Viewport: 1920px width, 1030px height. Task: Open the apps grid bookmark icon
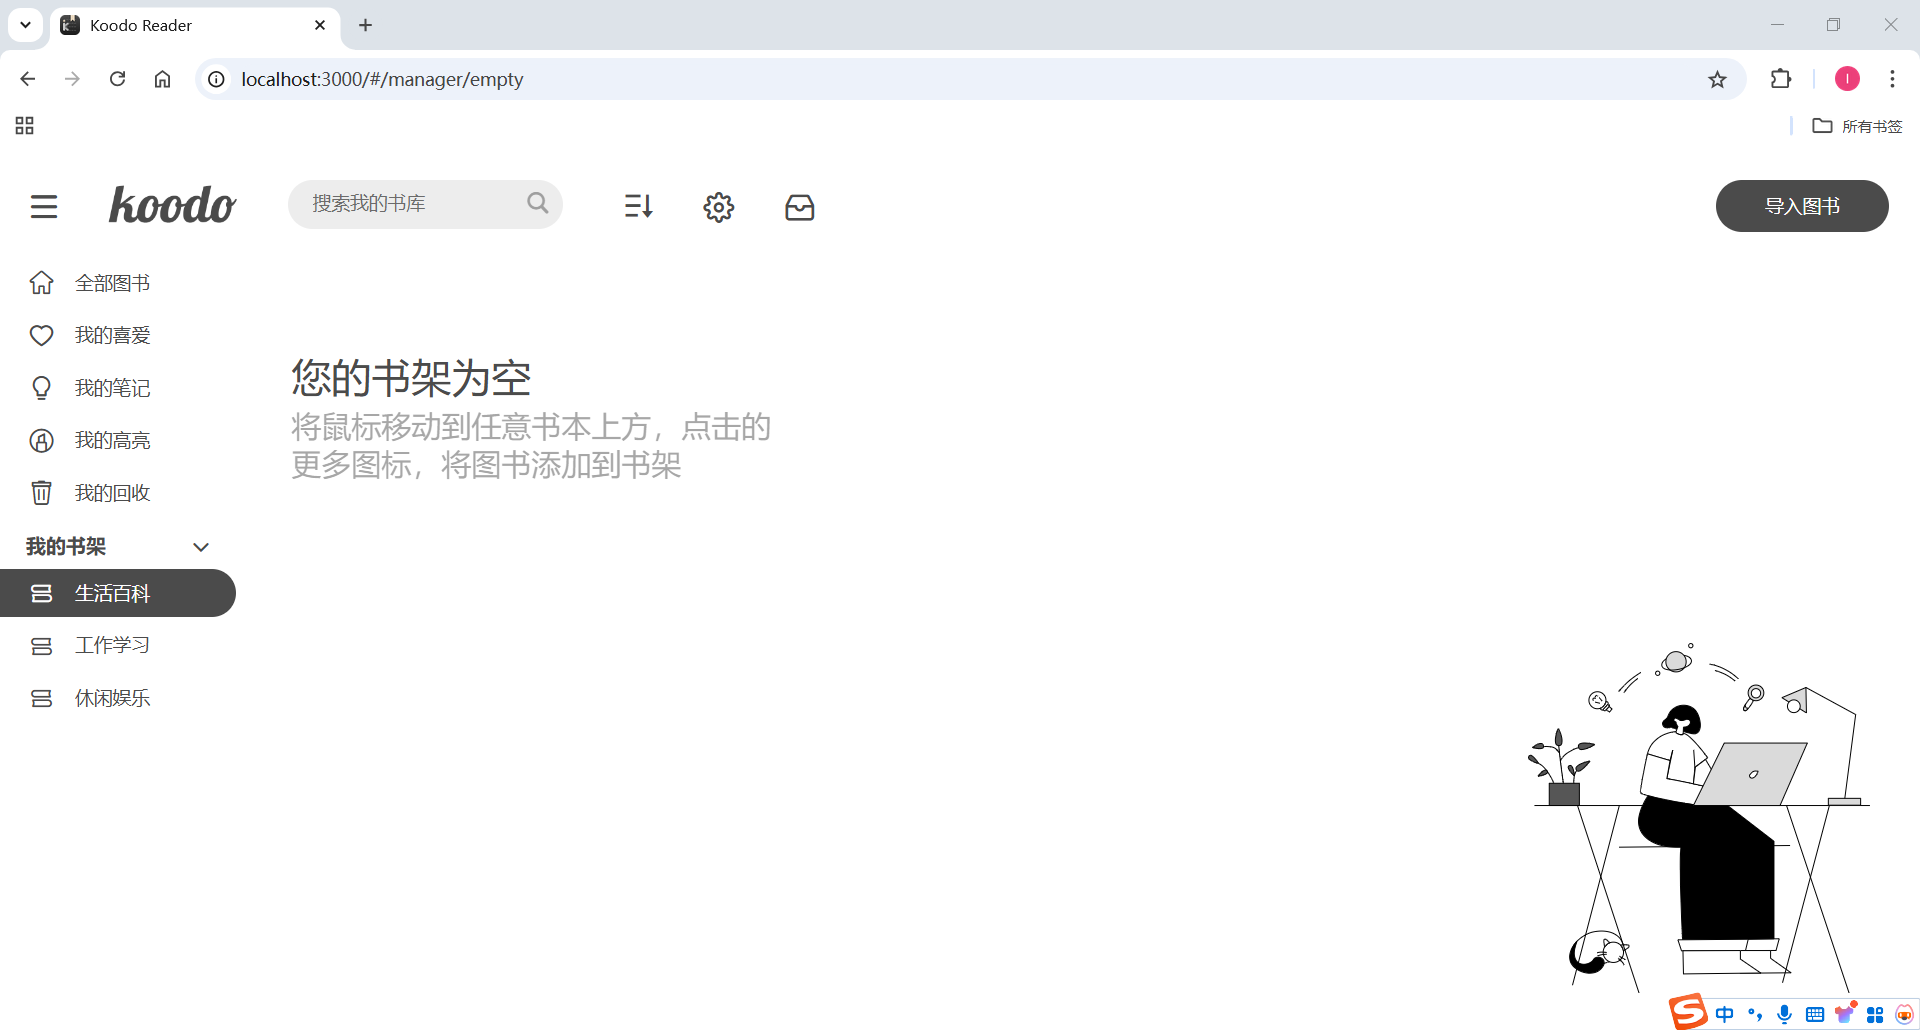[x=25, y=126]
